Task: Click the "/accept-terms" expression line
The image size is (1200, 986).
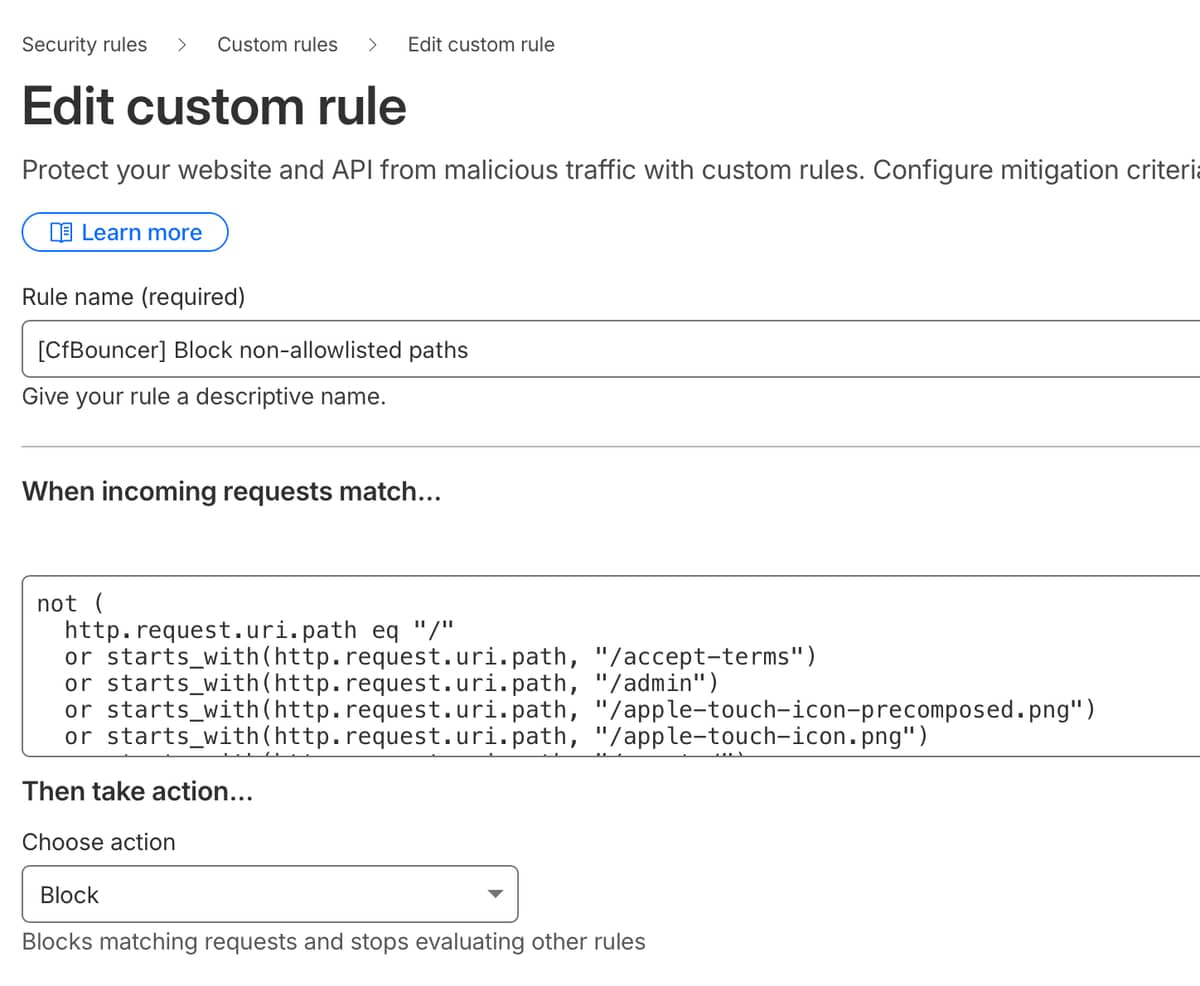Action: point(440,658)
